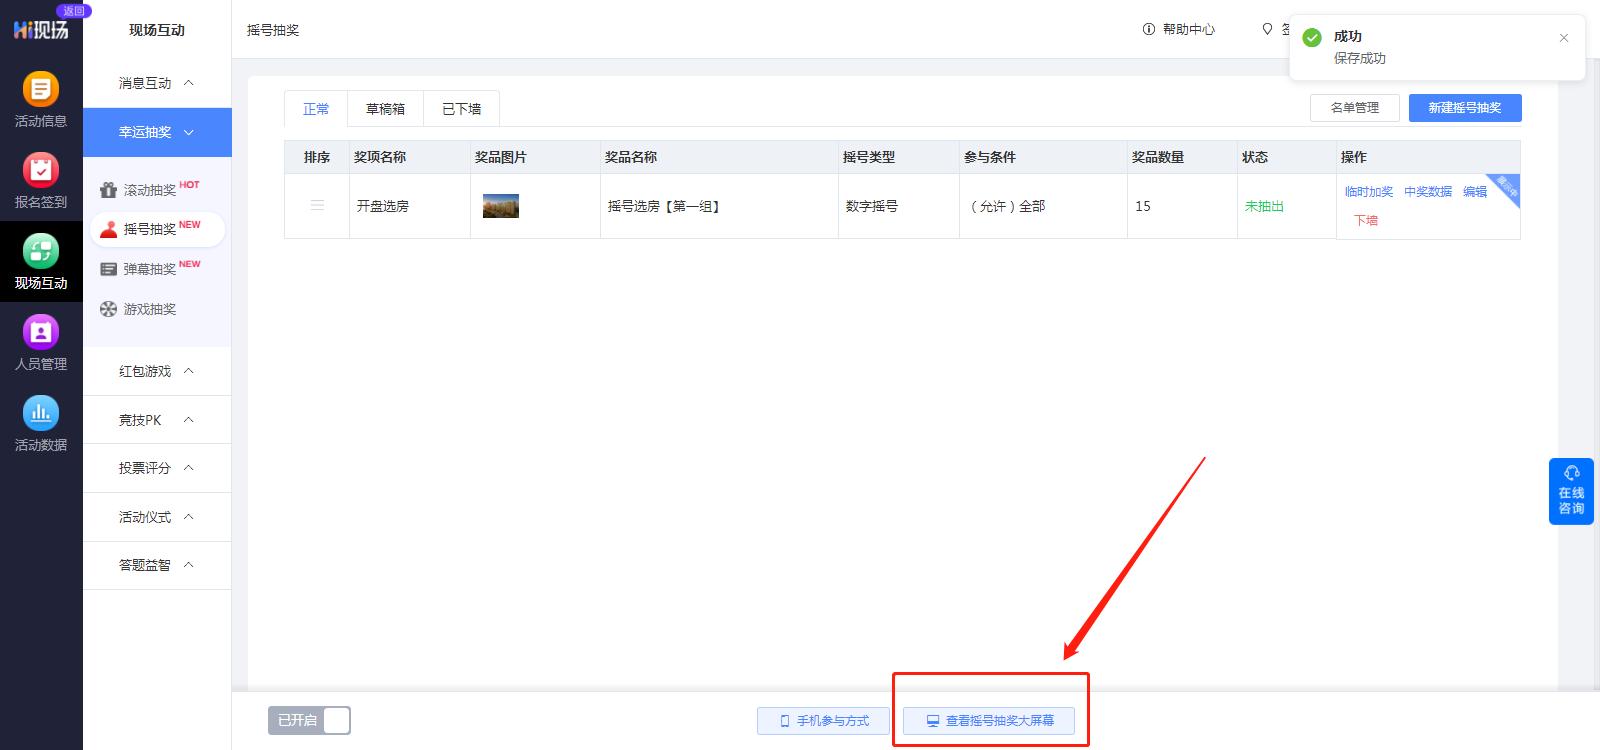The image size is (1600, 750).
Task: Click the Hi现场 logo
Action: click(41, 30)
